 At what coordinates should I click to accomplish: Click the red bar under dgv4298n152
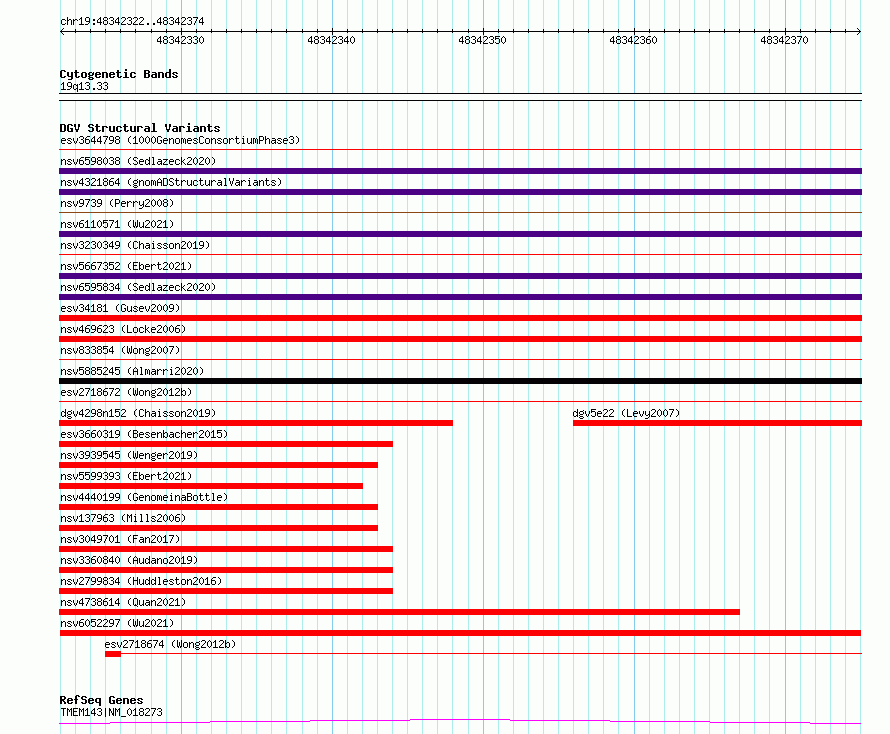pyautogui.click(x=256, y=423)
